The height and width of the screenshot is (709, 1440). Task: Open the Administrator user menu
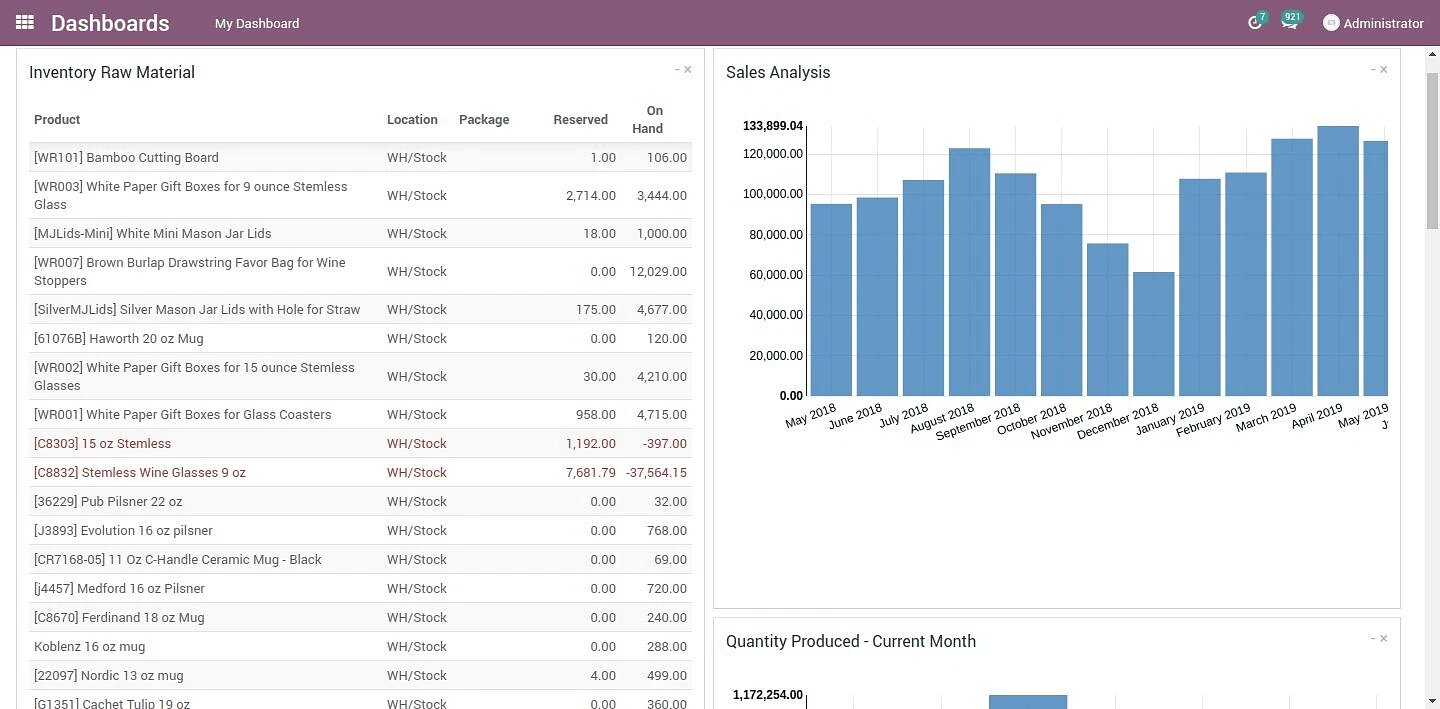pos(1383,23)
